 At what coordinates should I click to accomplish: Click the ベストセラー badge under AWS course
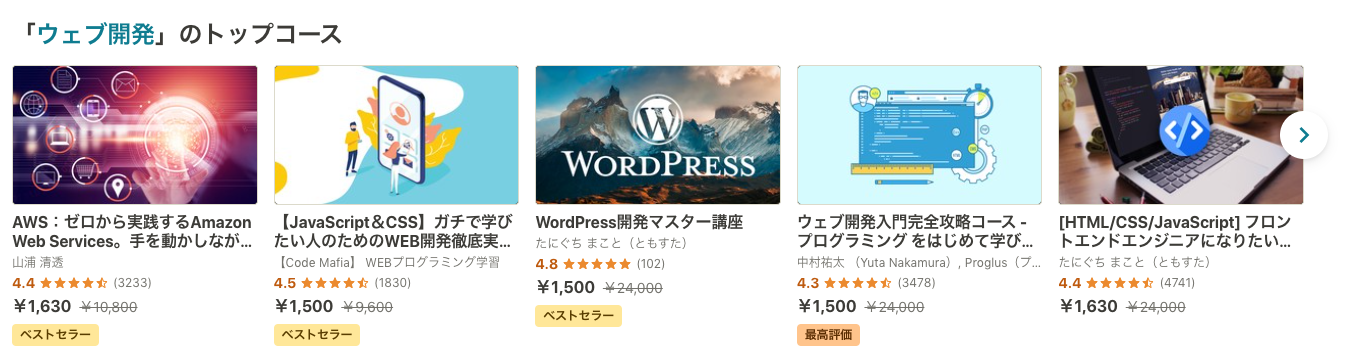click(55, 335)
